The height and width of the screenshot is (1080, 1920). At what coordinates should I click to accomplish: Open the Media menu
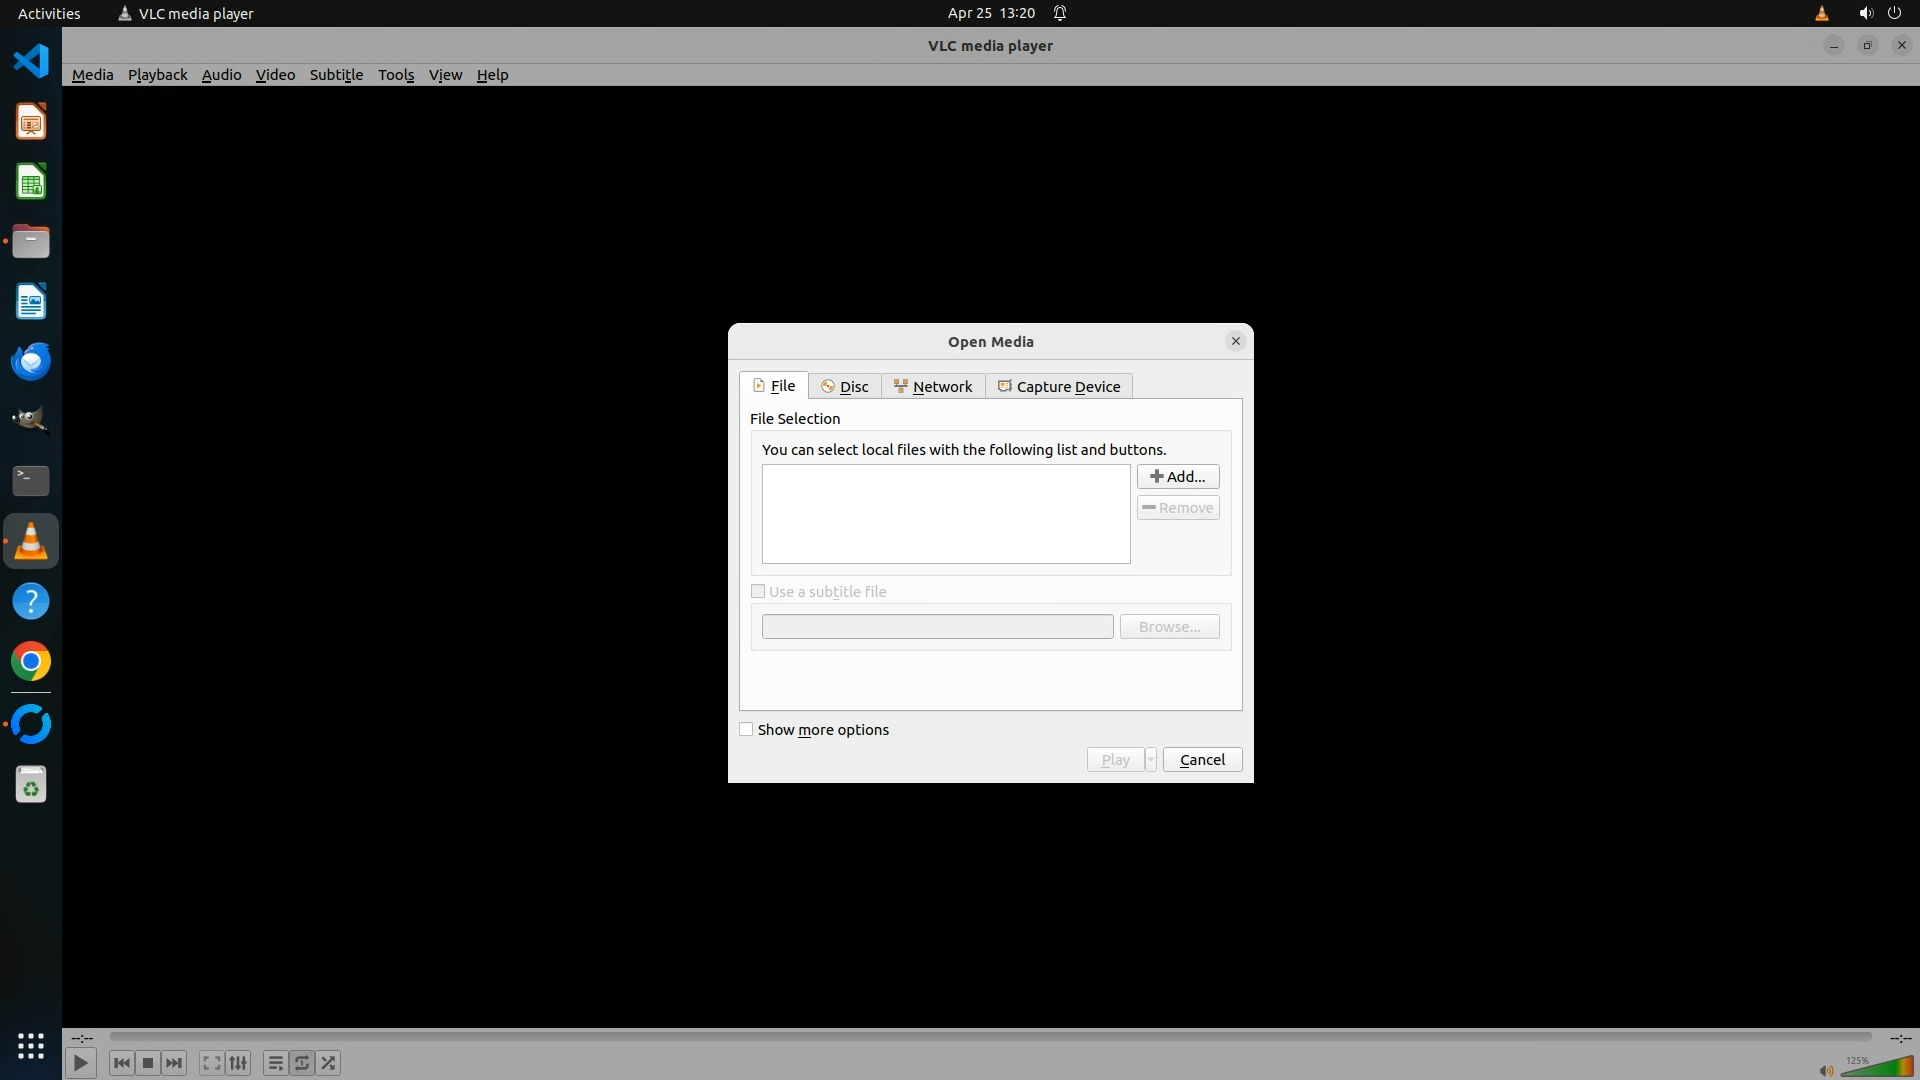tap(92, 75)
